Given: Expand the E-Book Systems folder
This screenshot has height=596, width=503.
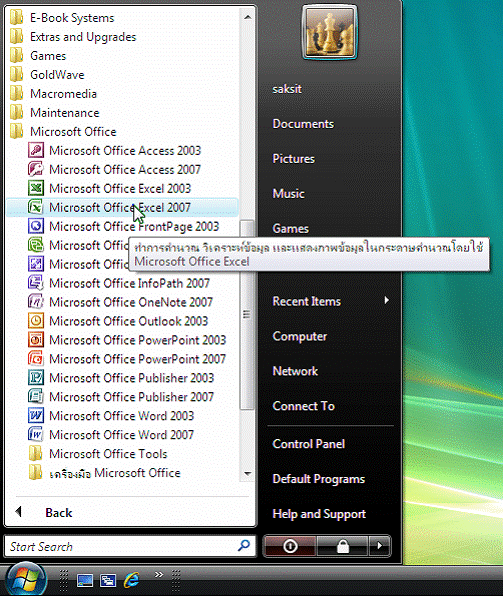Looking at the screenshot, I should coord(62,18).
